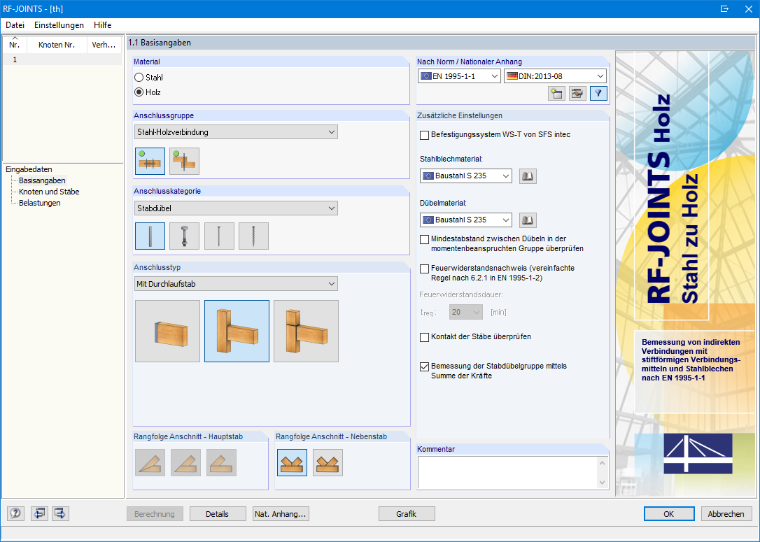Choose the bolt fastener icon
760x542 pixels.
(184, 236)
